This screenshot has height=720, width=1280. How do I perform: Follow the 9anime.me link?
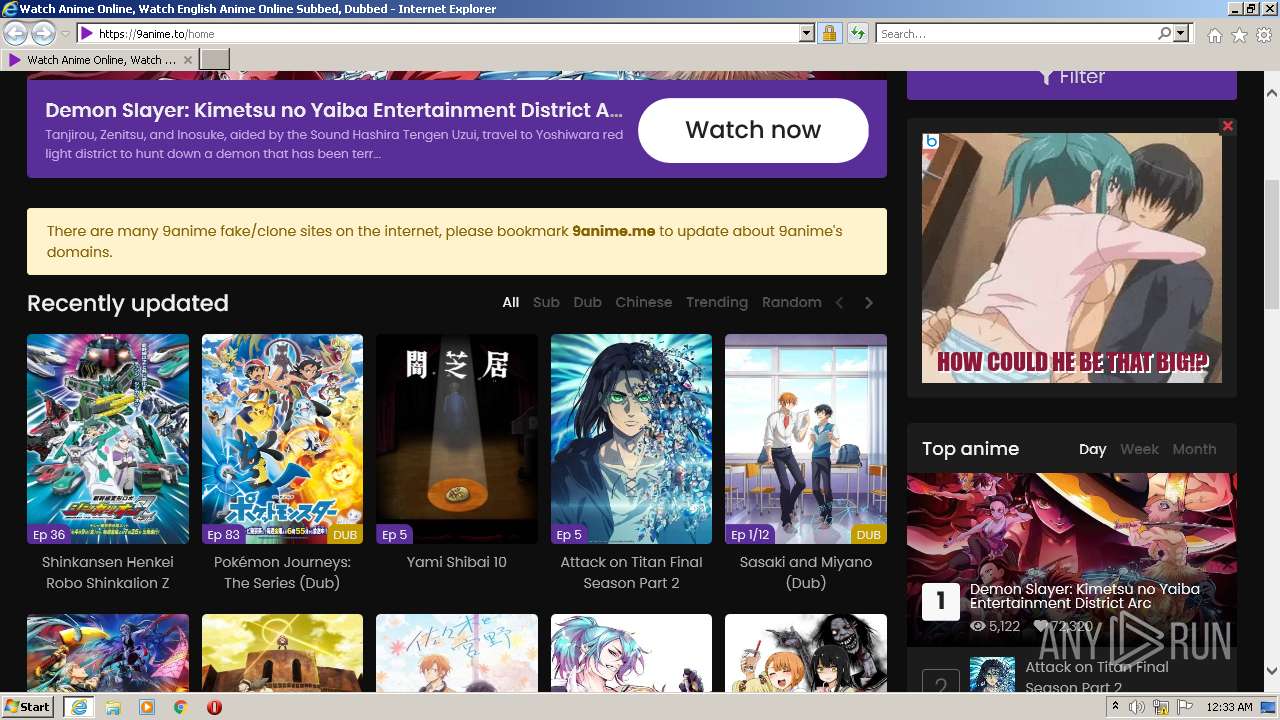pyautogui.click(x=613, y=231)
